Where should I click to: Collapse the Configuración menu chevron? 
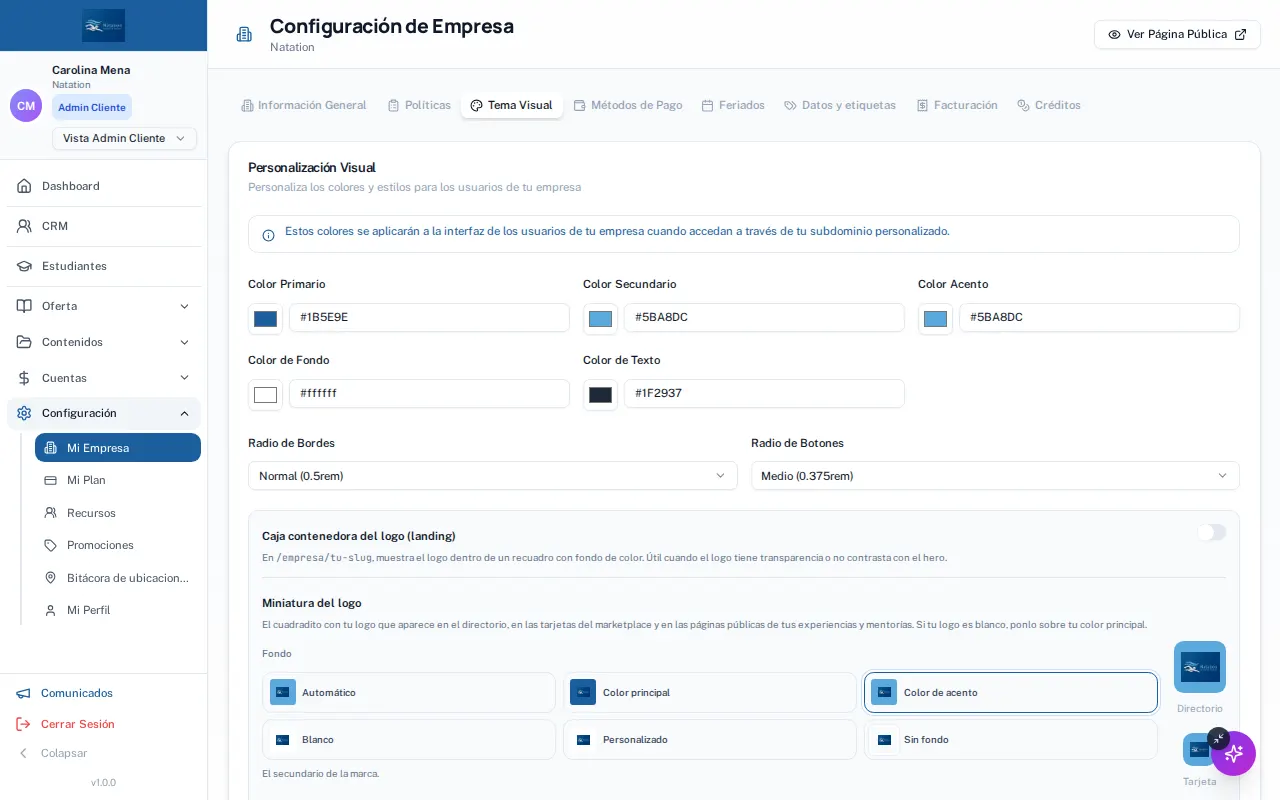(x=184, y=413)
